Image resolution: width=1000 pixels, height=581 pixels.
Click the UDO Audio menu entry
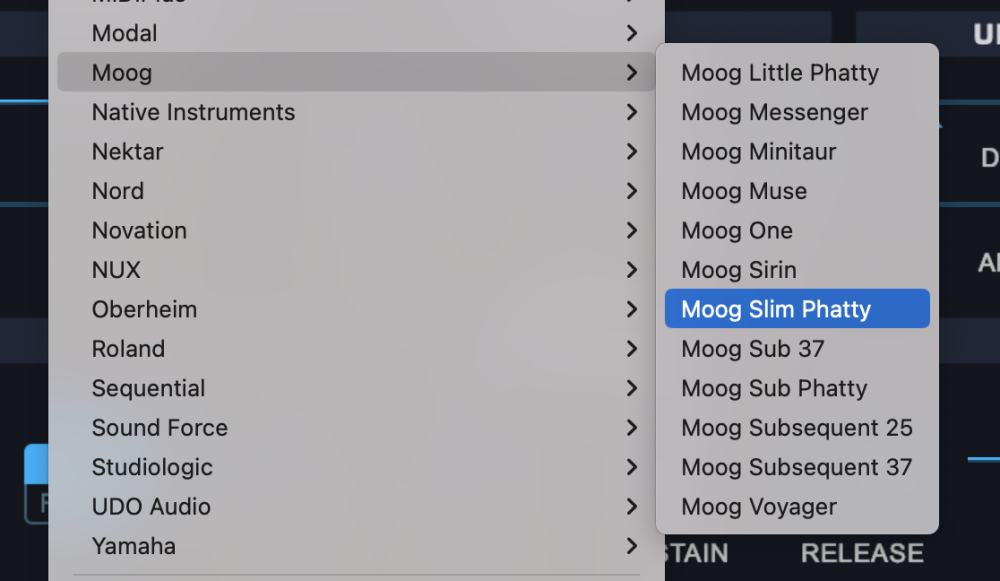[x=151, y=507]
